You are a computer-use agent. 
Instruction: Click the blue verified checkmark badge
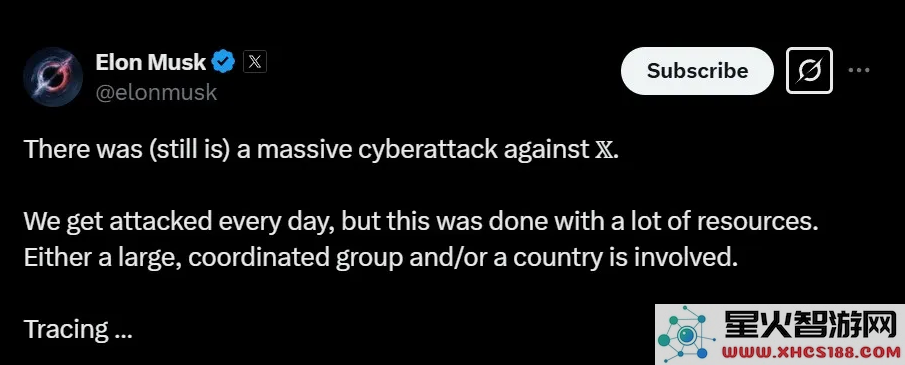[223, 61]
